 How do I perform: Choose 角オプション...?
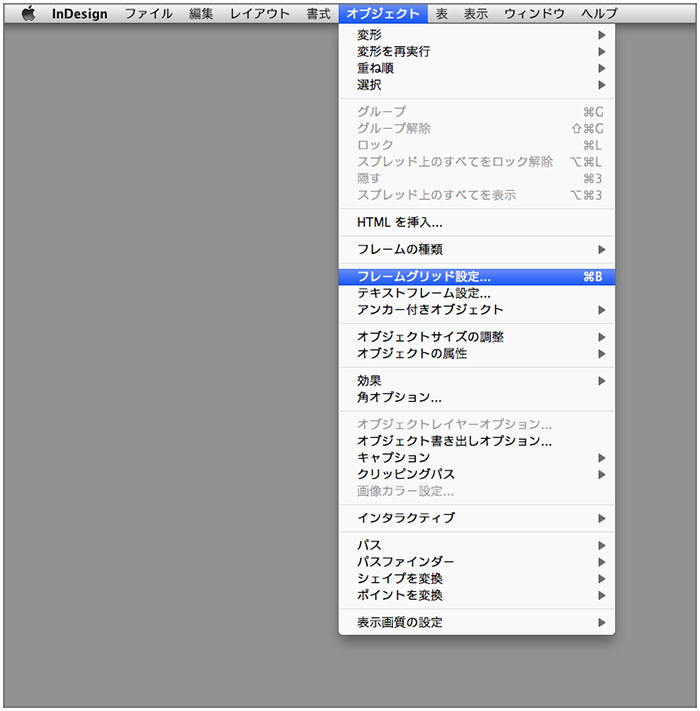[477, 398]
